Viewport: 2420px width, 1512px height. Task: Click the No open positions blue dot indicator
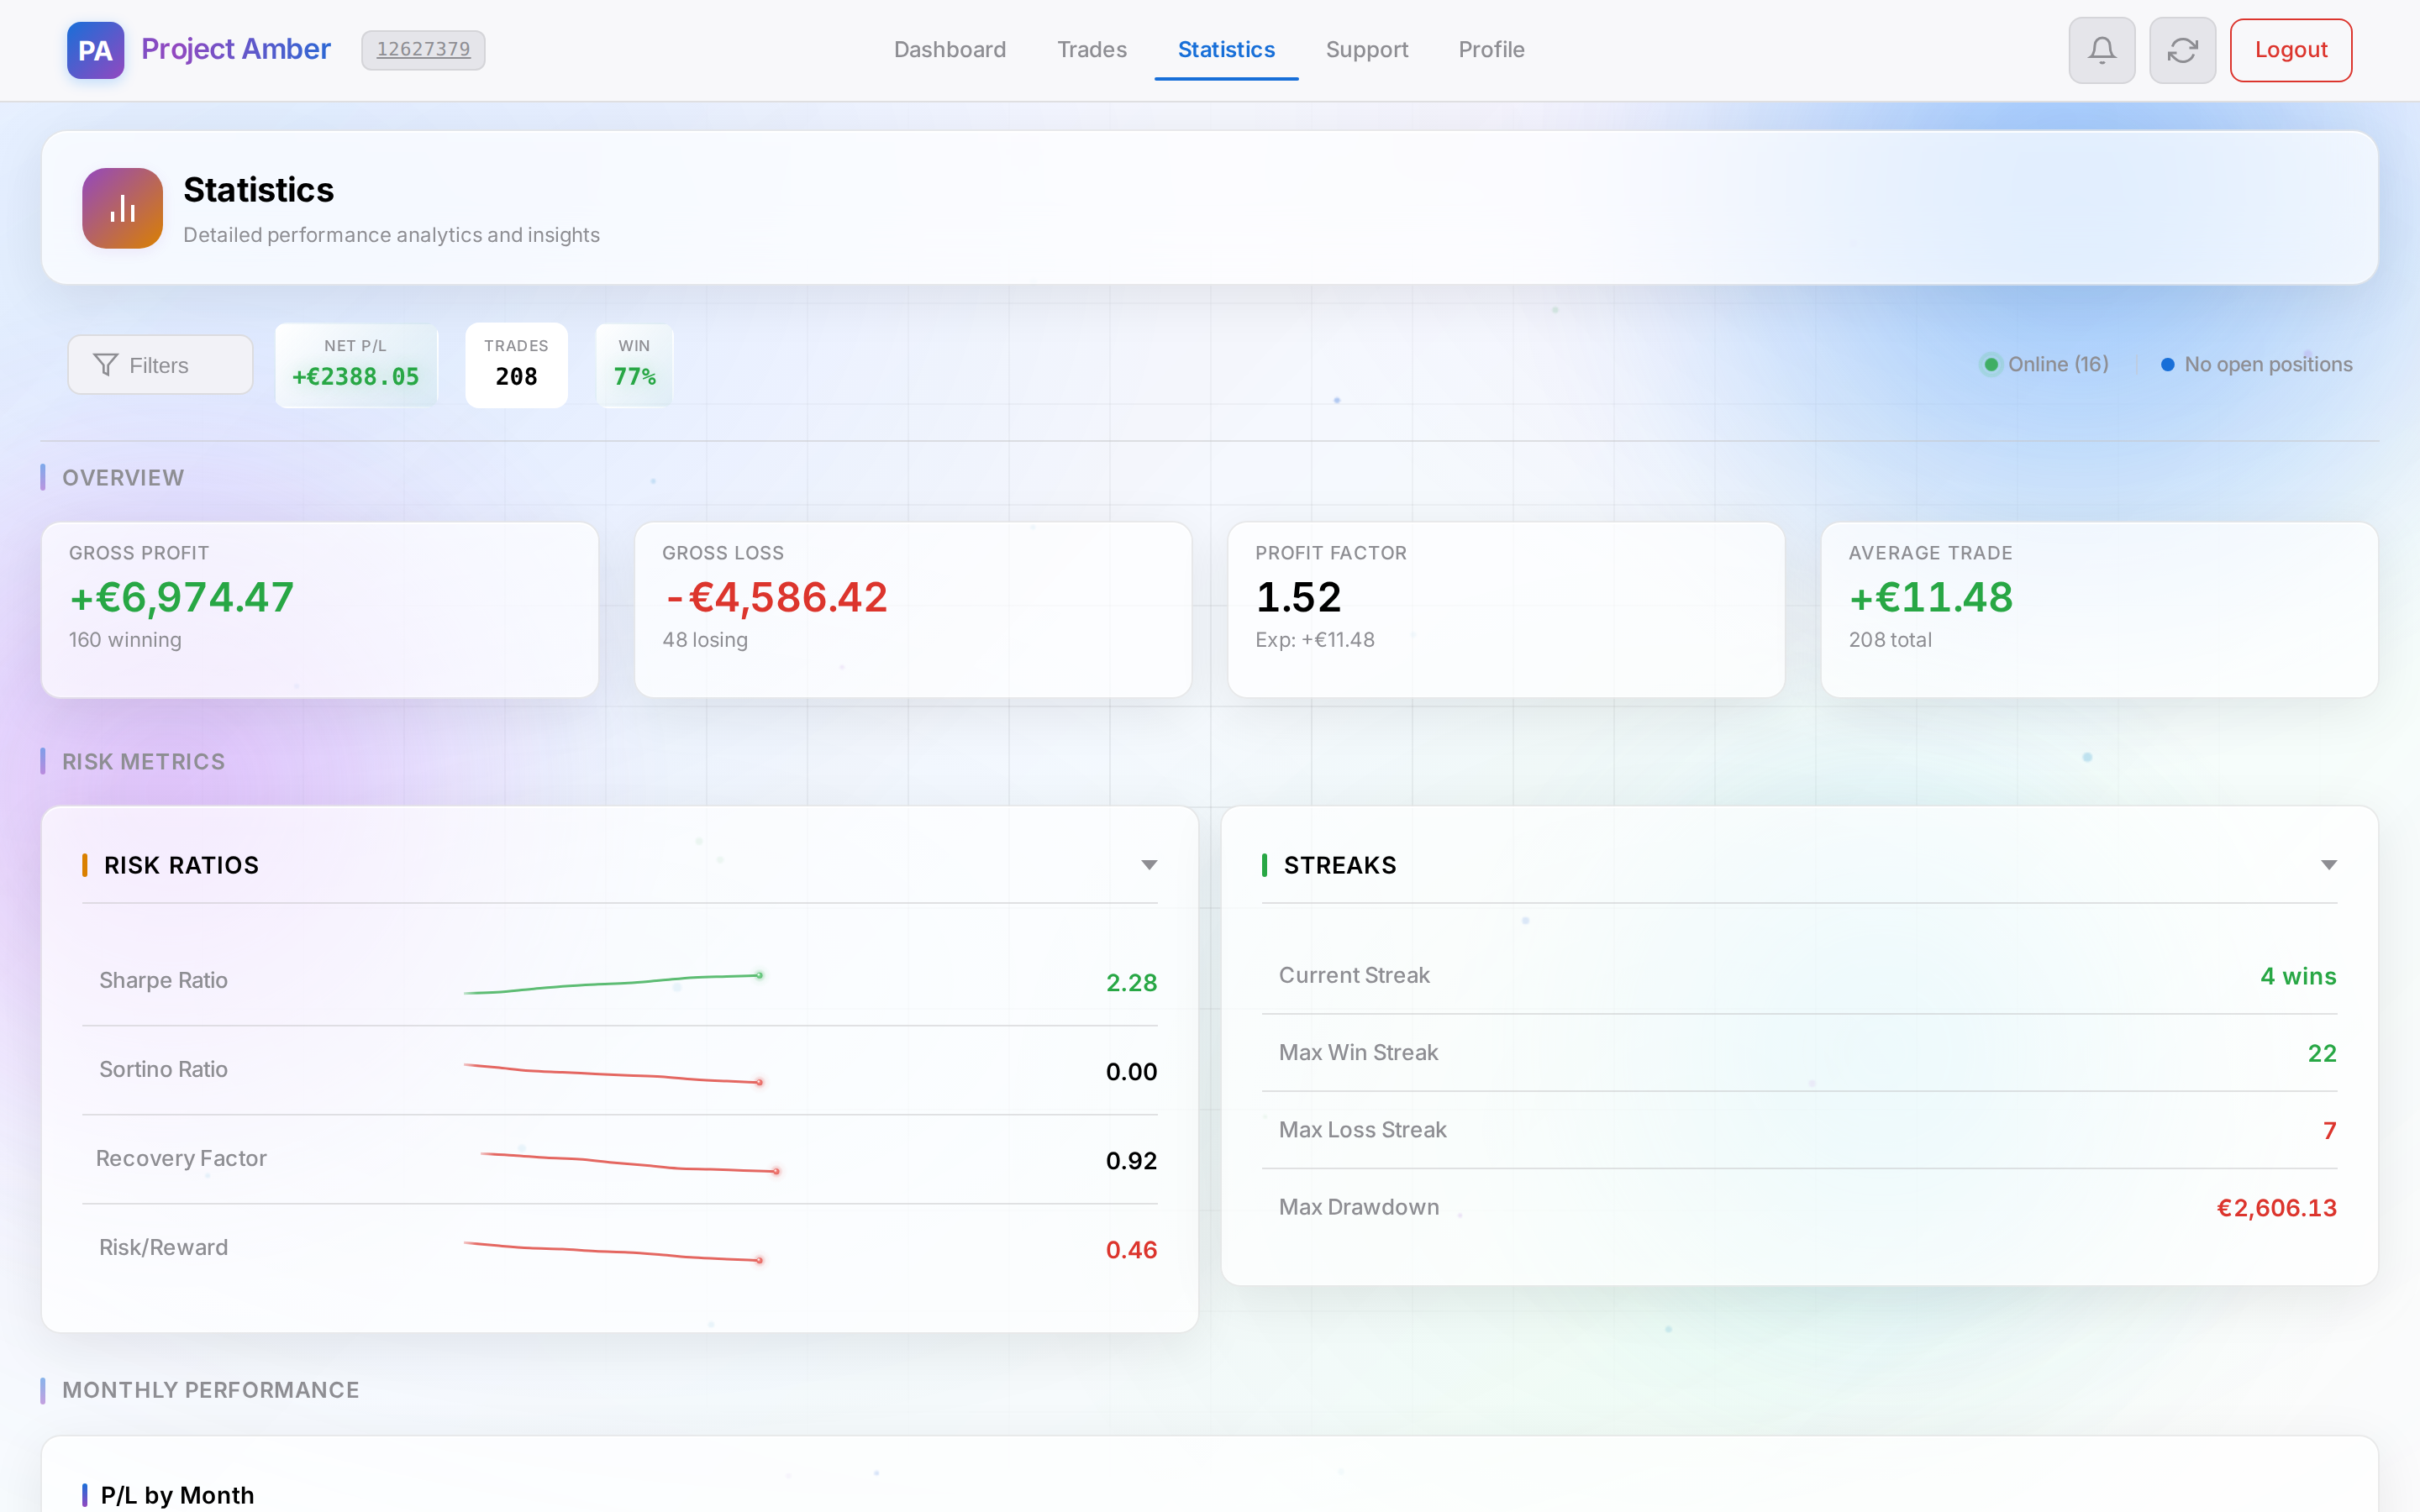point(2166,364)
